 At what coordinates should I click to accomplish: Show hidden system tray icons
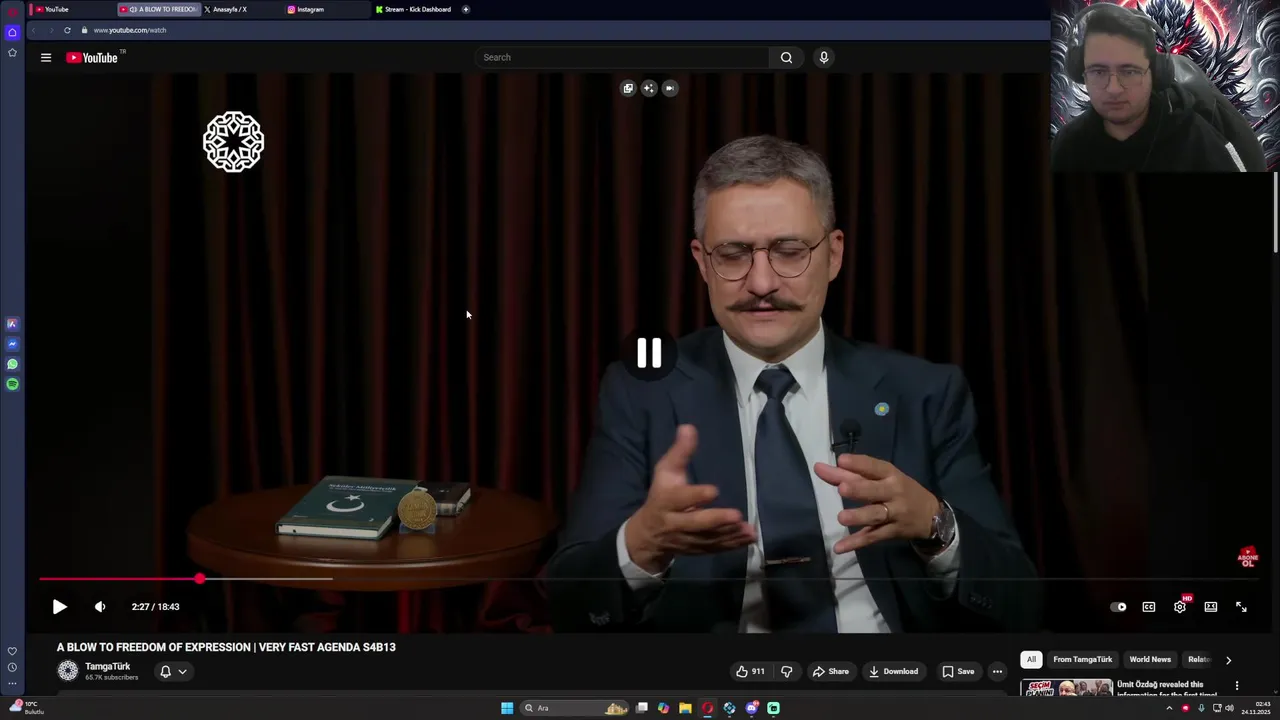click(1169, 708)
